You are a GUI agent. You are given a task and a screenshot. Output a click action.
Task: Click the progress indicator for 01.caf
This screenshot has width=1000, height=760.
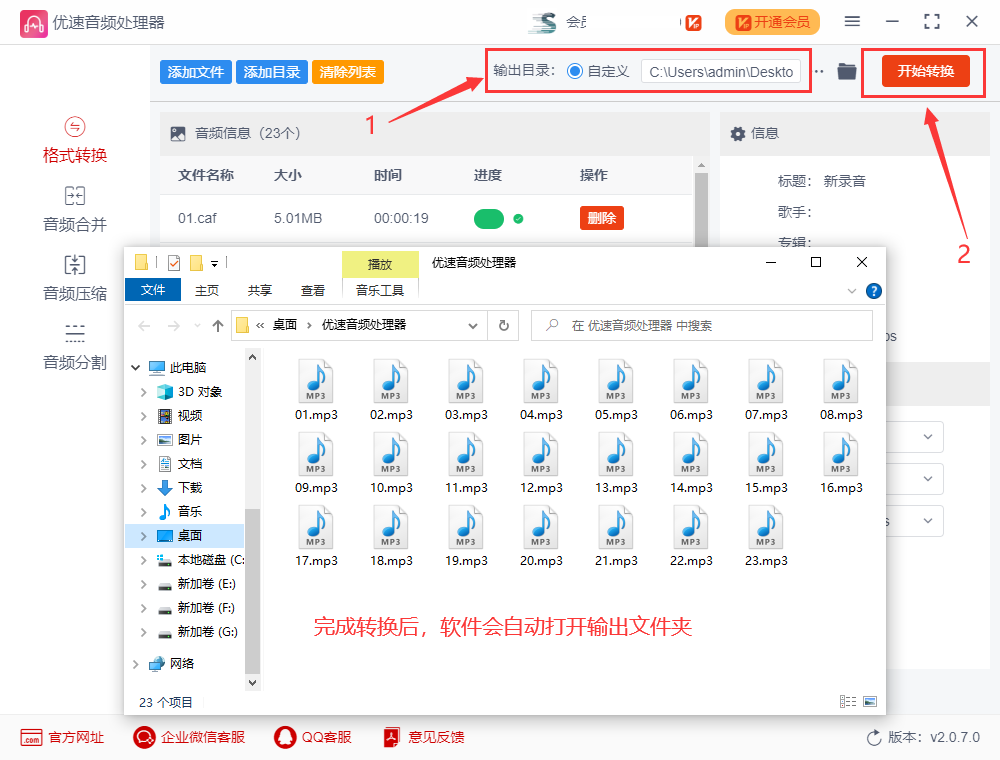pos(489,216)
